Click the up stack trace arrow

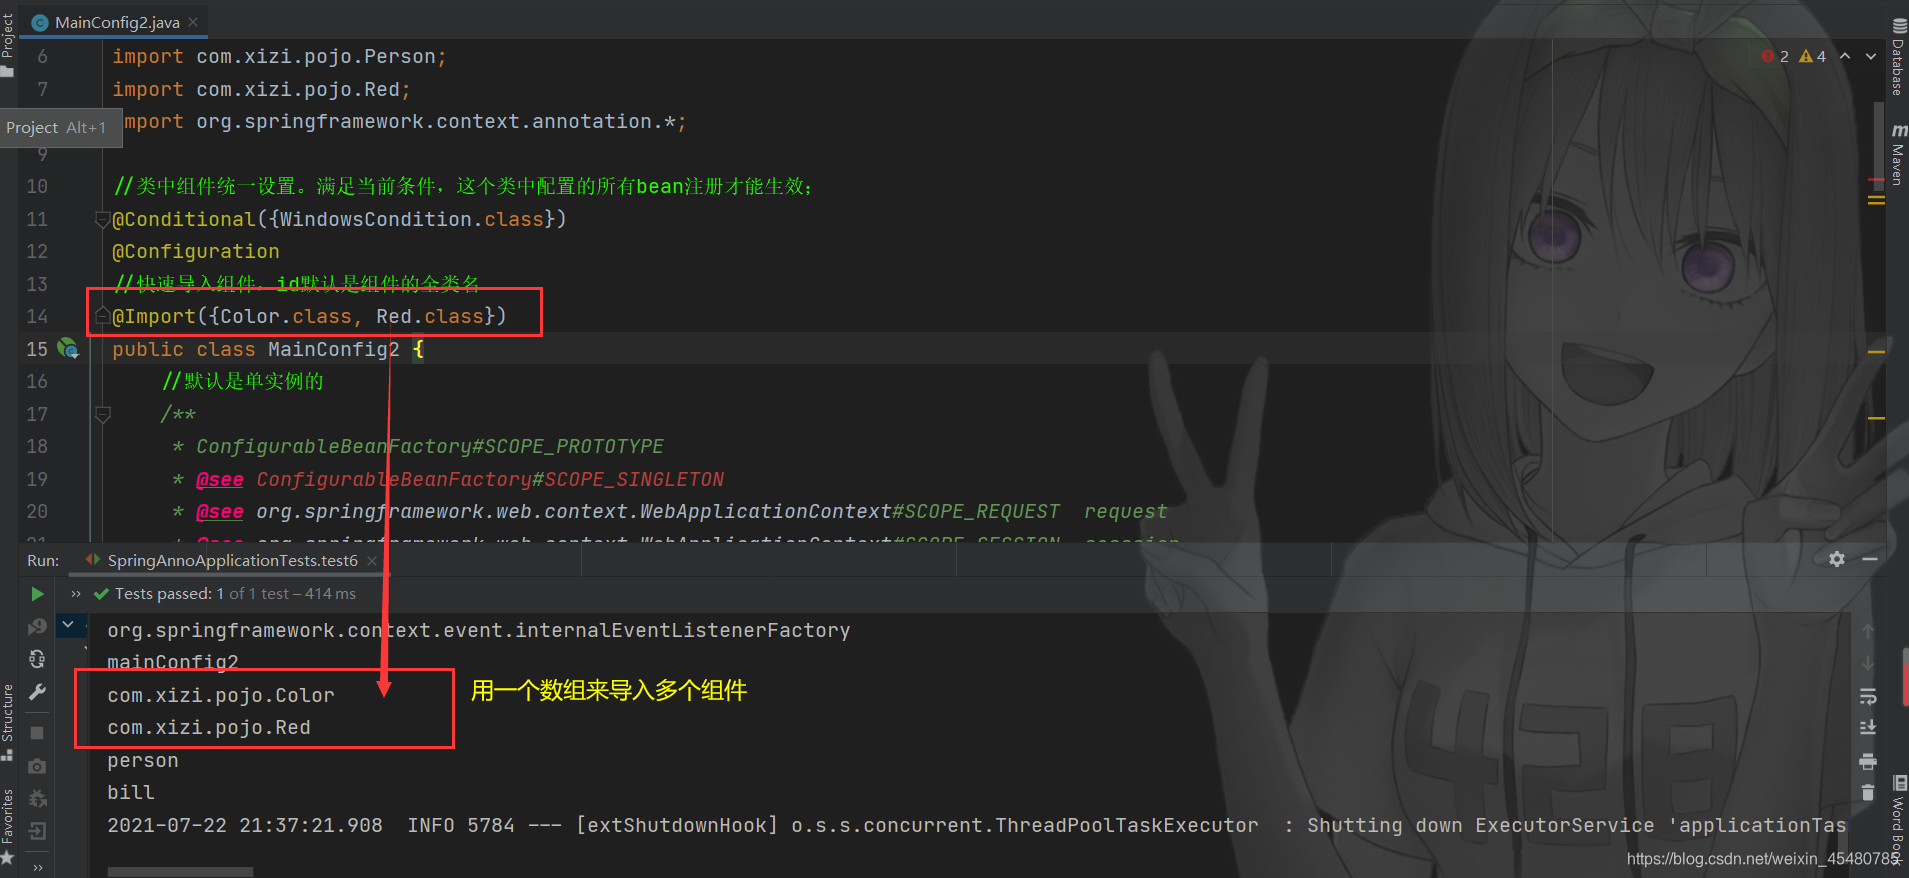click(x=1868, y=631)
